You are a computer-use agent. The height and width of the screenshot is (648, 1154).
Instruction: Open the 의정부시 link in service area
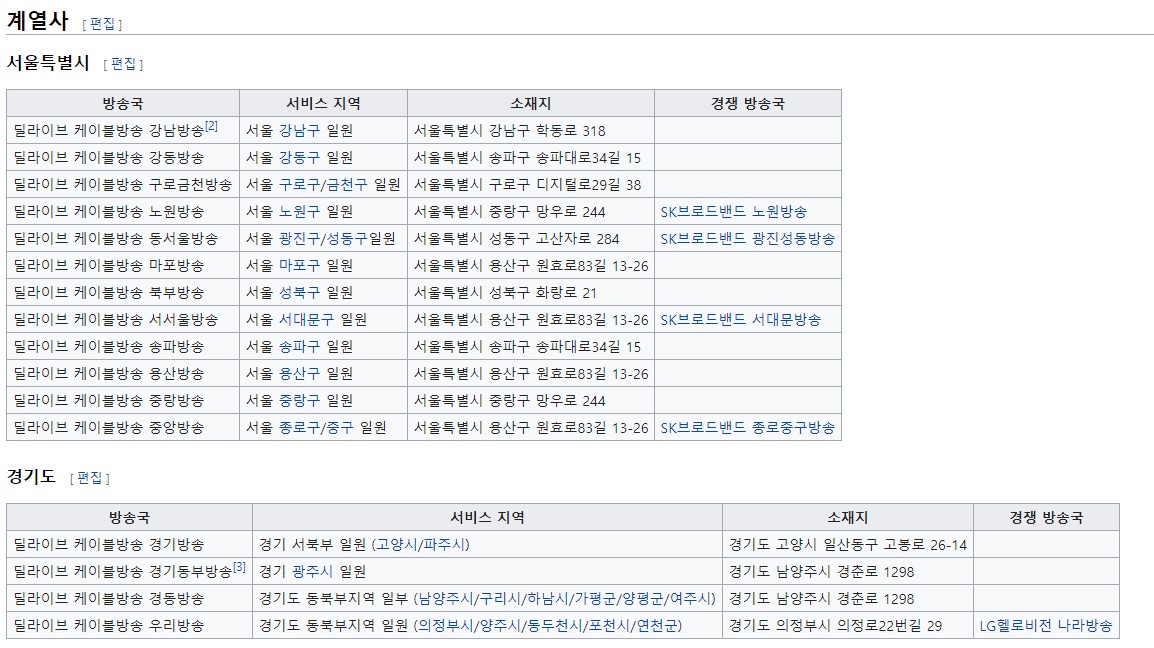446,625
